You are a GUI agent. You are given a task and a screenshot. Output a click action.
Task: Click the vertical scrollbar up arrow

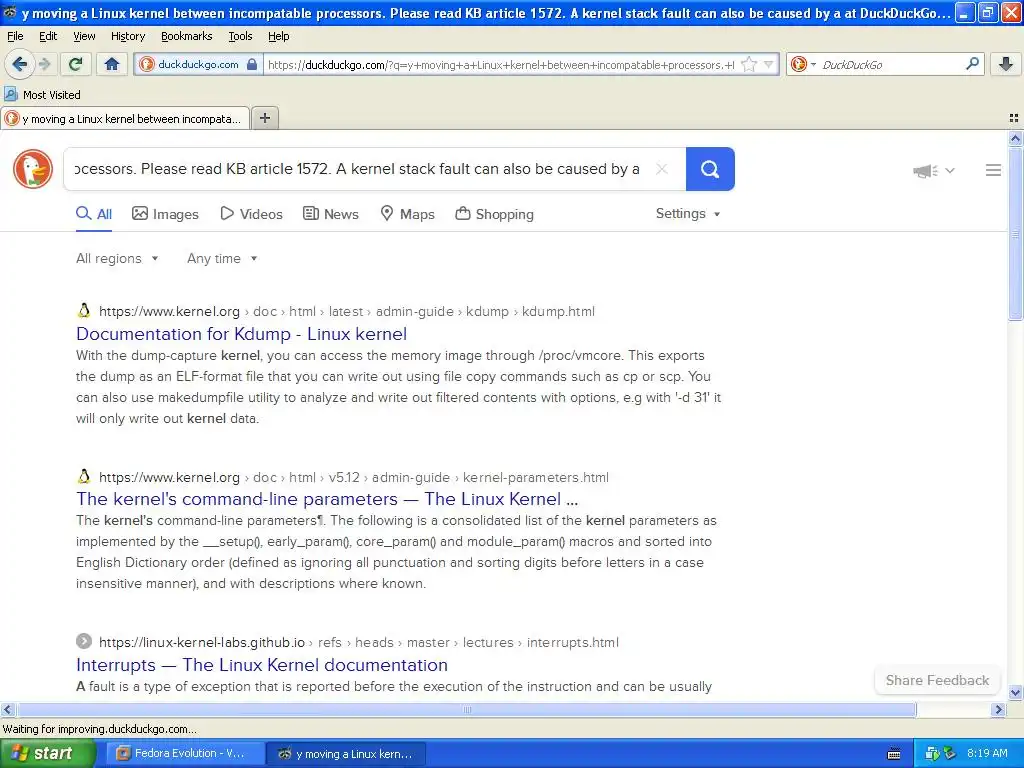tap(1015, 138)
